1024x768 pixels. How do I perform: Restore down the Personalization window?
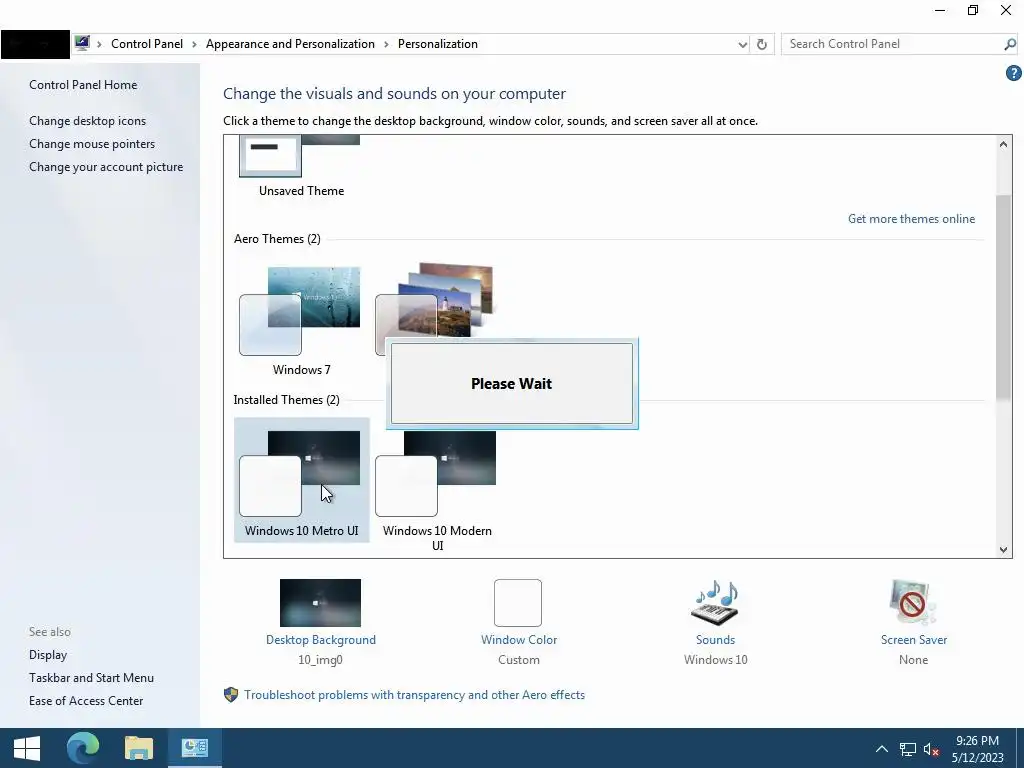point(972,10)
